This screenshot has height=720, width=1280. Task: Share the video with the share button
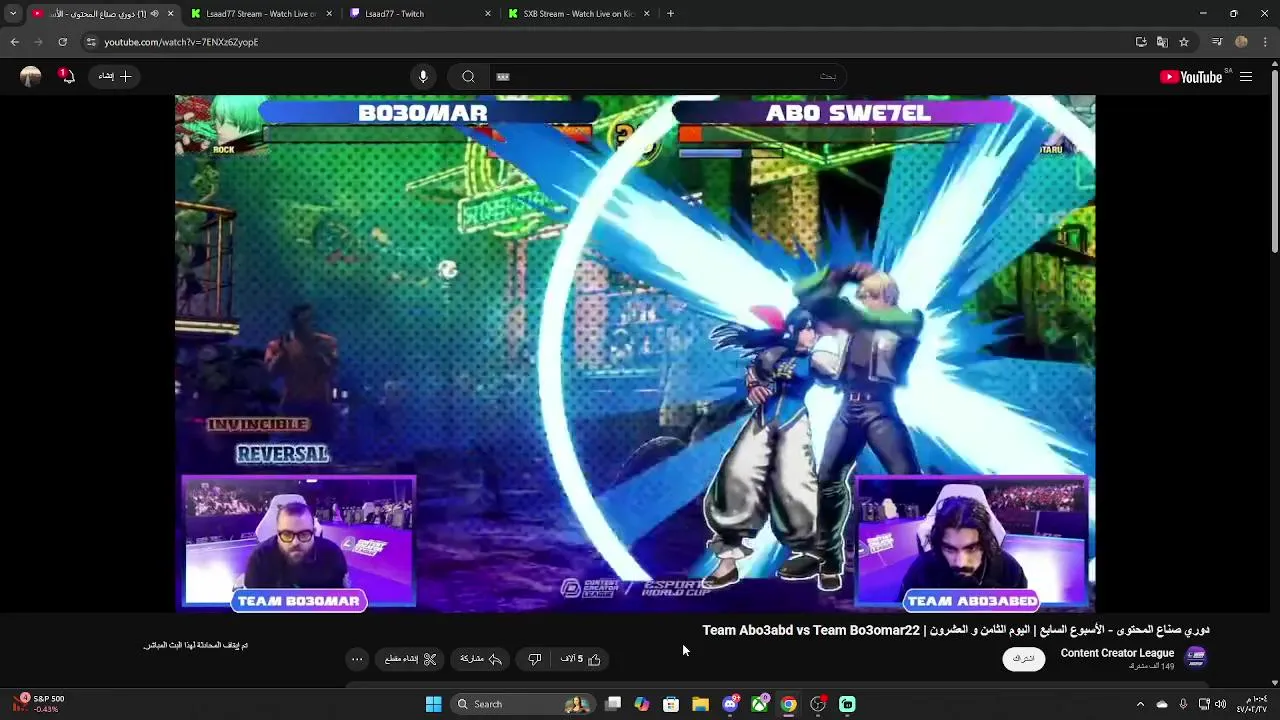(481, 659)
